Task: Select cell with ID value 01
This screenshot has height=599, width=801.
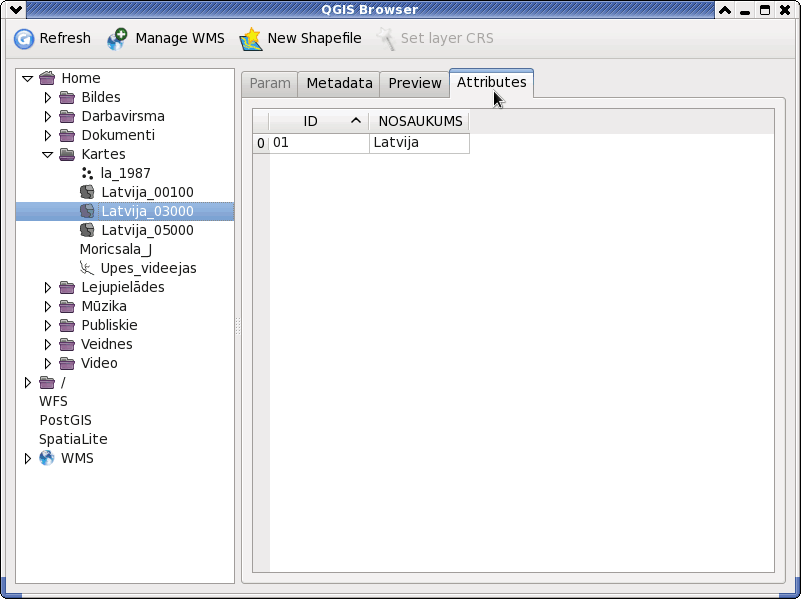Action: 319,143
